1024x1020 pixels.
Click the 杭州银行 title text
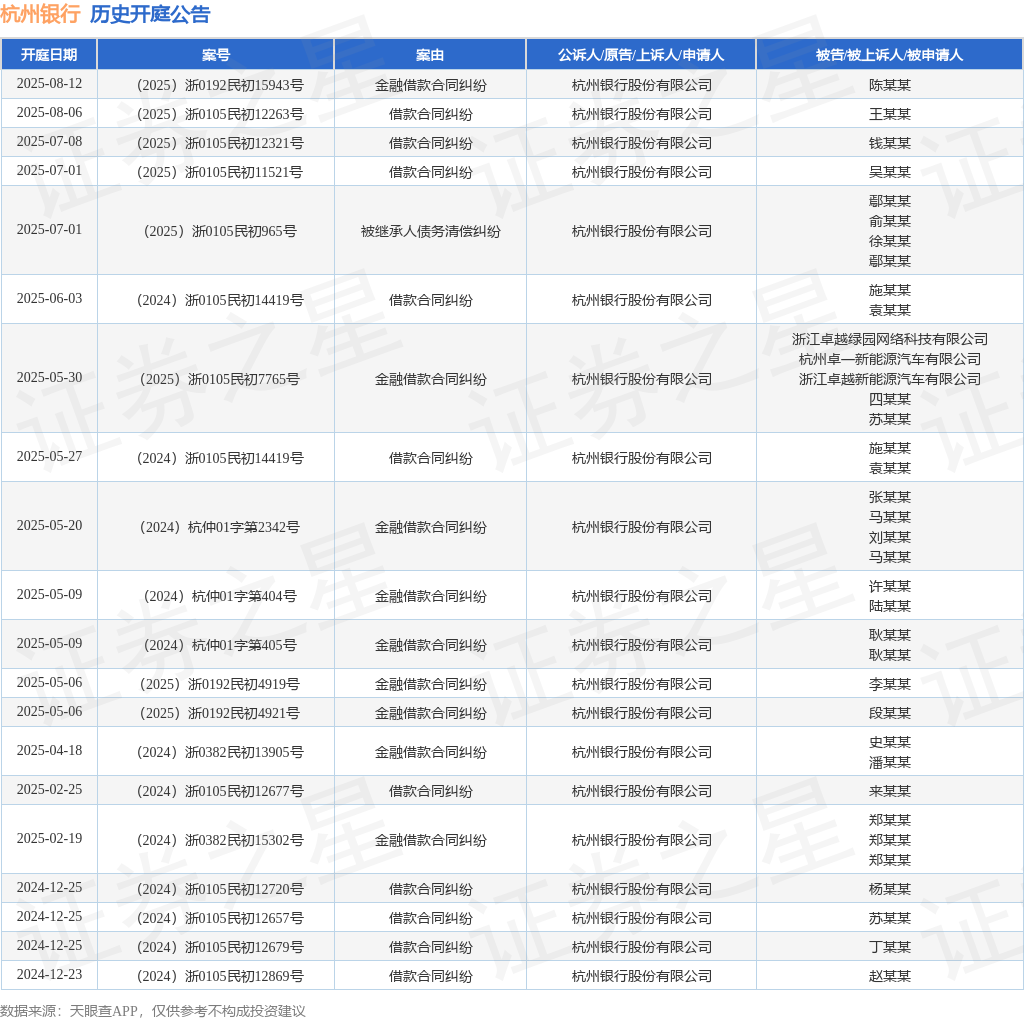click(40, 14)
